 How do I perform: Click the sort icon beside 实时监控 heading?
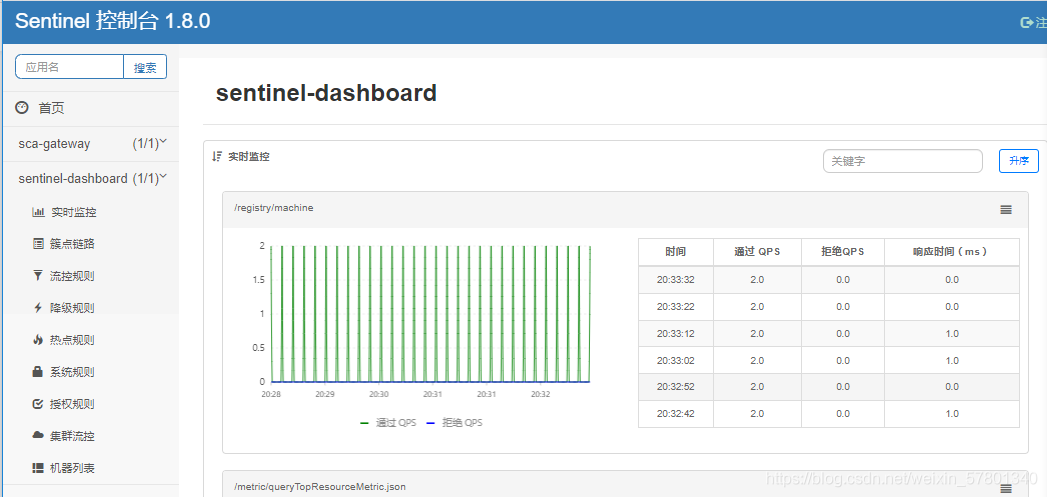pos(216,156)
